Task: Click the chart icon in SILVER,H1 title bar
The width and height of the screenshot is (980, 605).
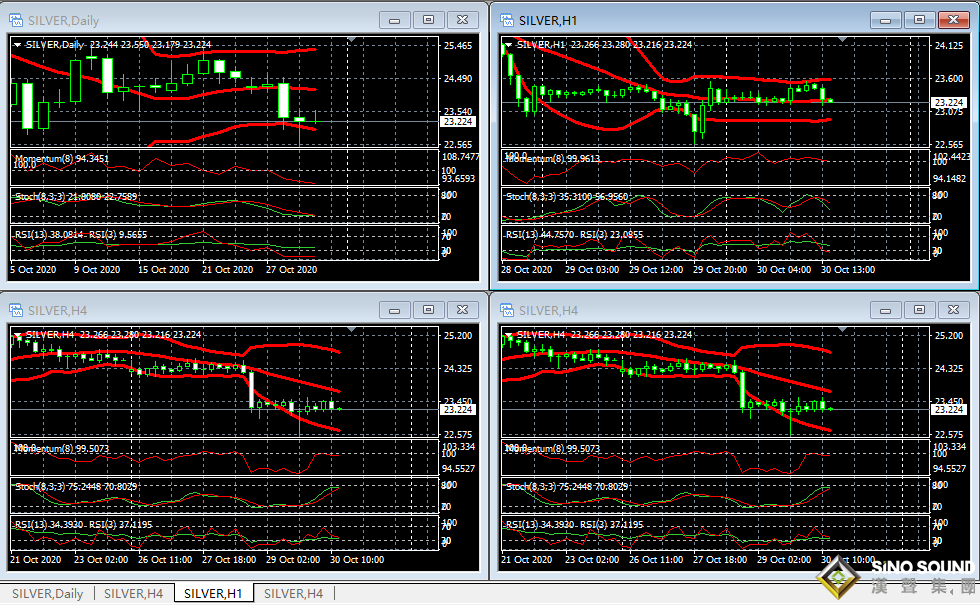Action: [x=507, y=21]
